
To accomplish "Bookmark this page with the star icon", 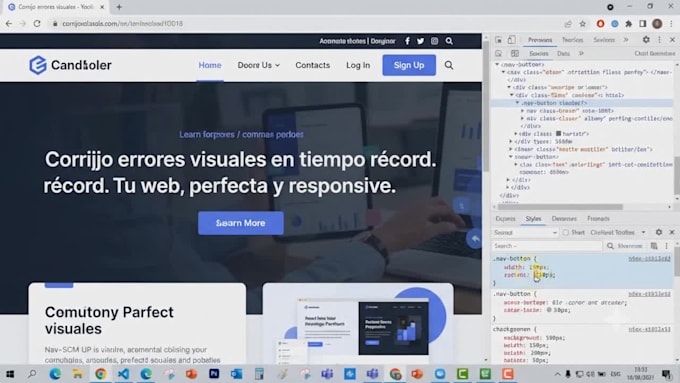I will [582, 23].
